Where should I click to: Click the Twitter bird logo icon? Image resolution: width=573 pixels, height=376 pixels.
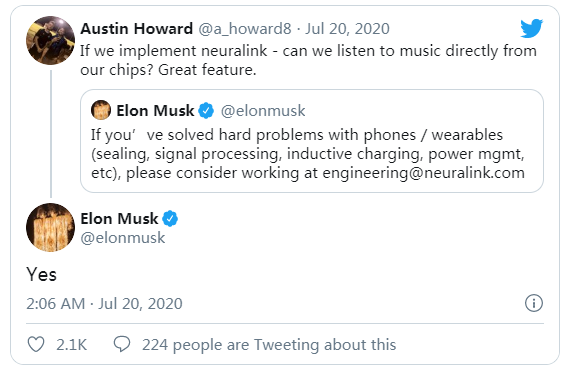click(x=532, y=29)
